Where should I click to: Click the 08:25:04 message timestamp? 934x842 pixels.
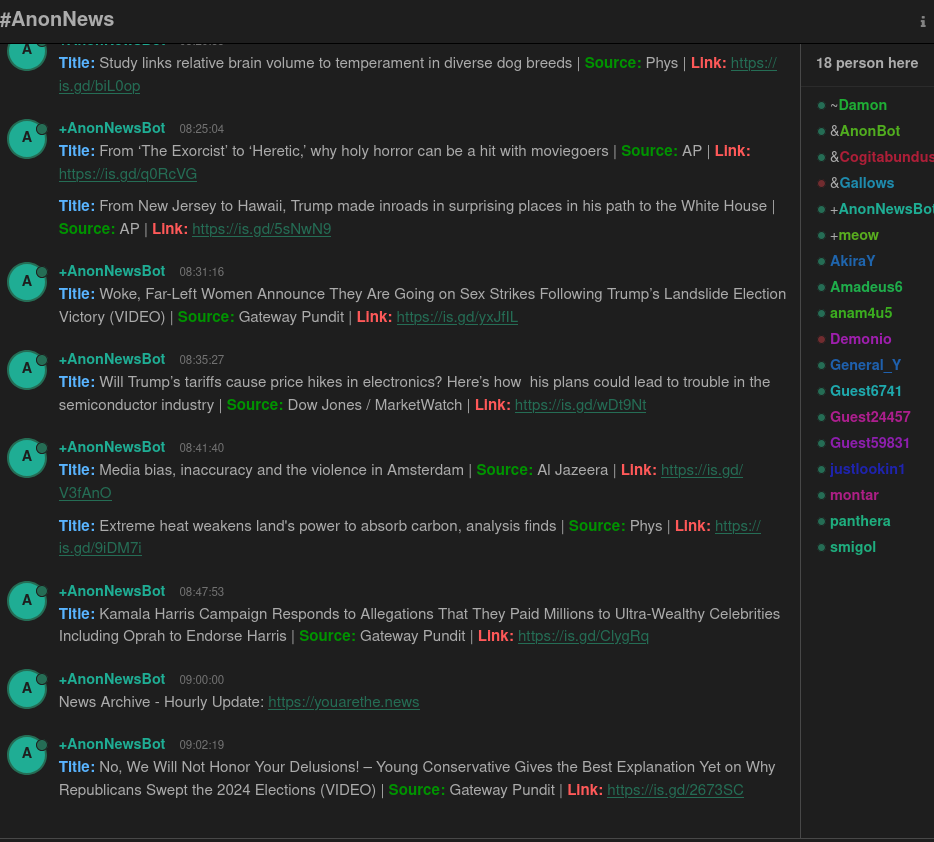(x=202, y=129)
